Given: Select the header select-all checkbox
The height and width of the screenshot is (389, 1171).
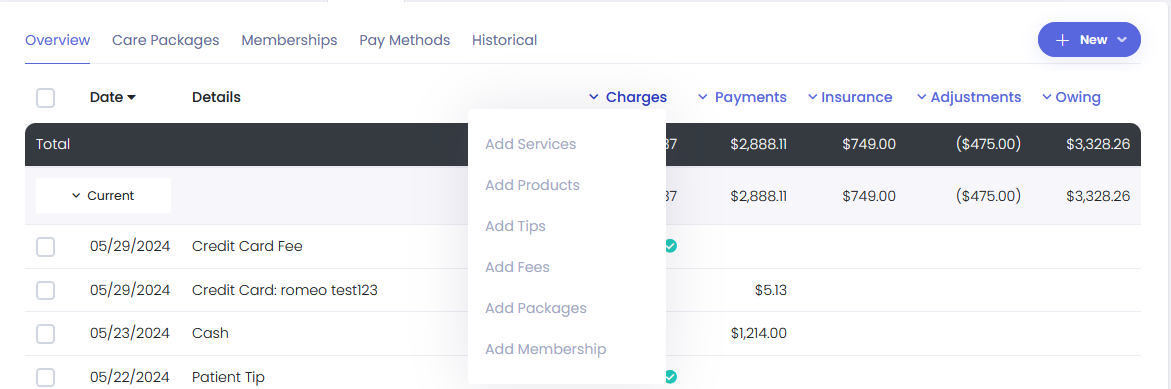Looking at the screenshot, I should coord(46,97).
